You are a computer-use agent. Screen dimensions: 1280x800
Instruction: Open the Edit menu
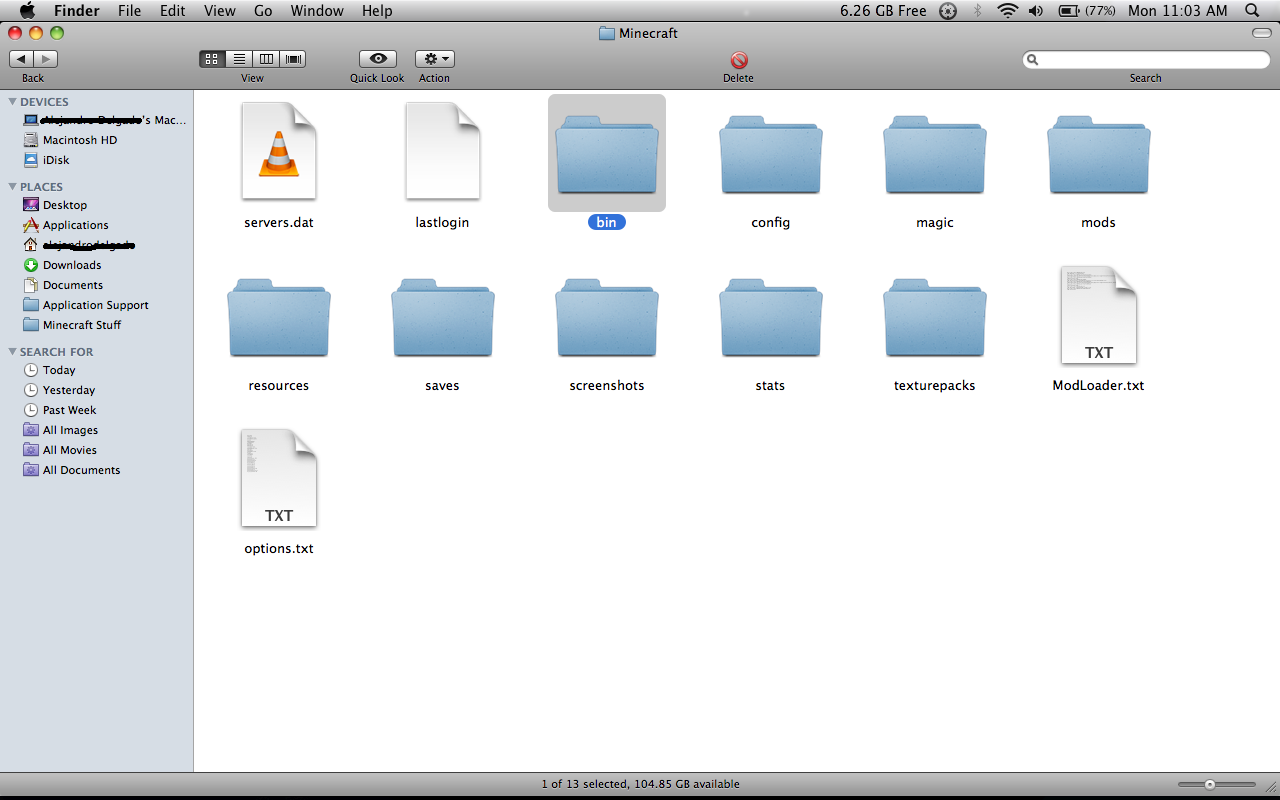coord(173,11)
